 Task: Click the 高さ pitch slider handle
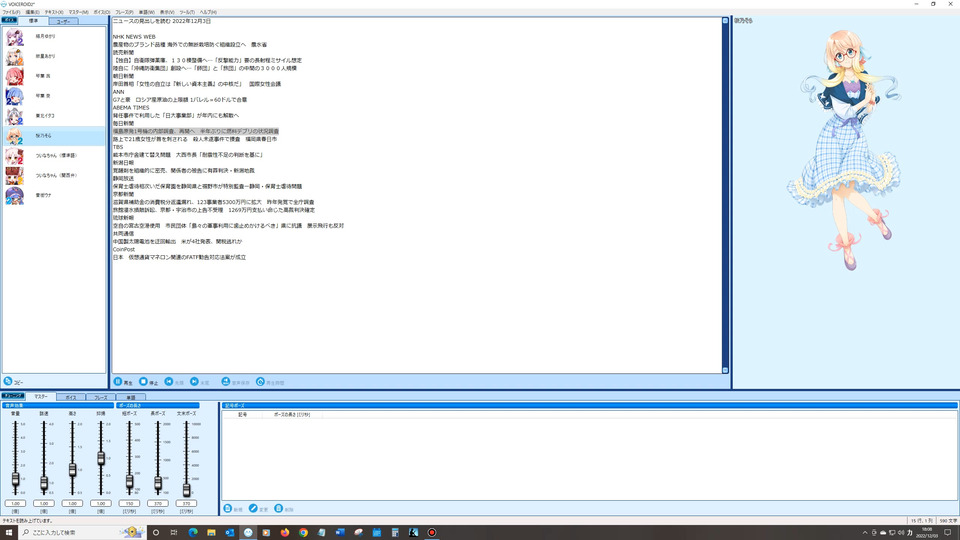point(72,470)
